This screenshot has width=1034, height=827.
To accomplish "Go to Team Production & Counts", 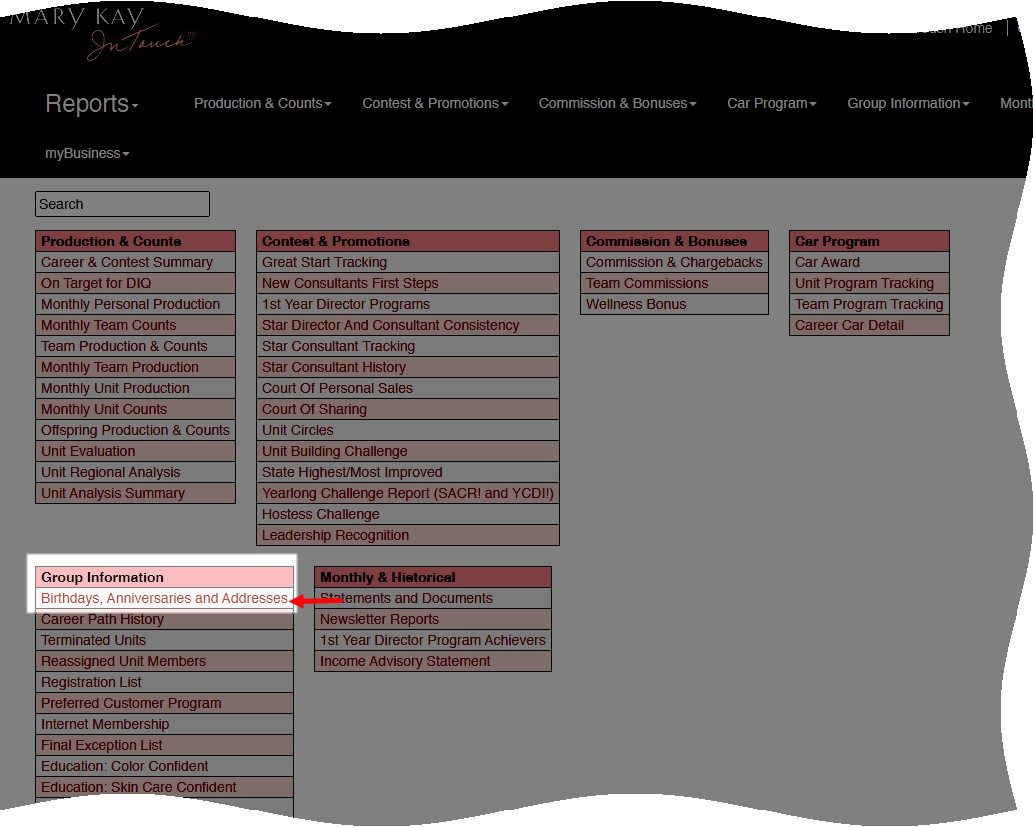I will pos(135,347).
